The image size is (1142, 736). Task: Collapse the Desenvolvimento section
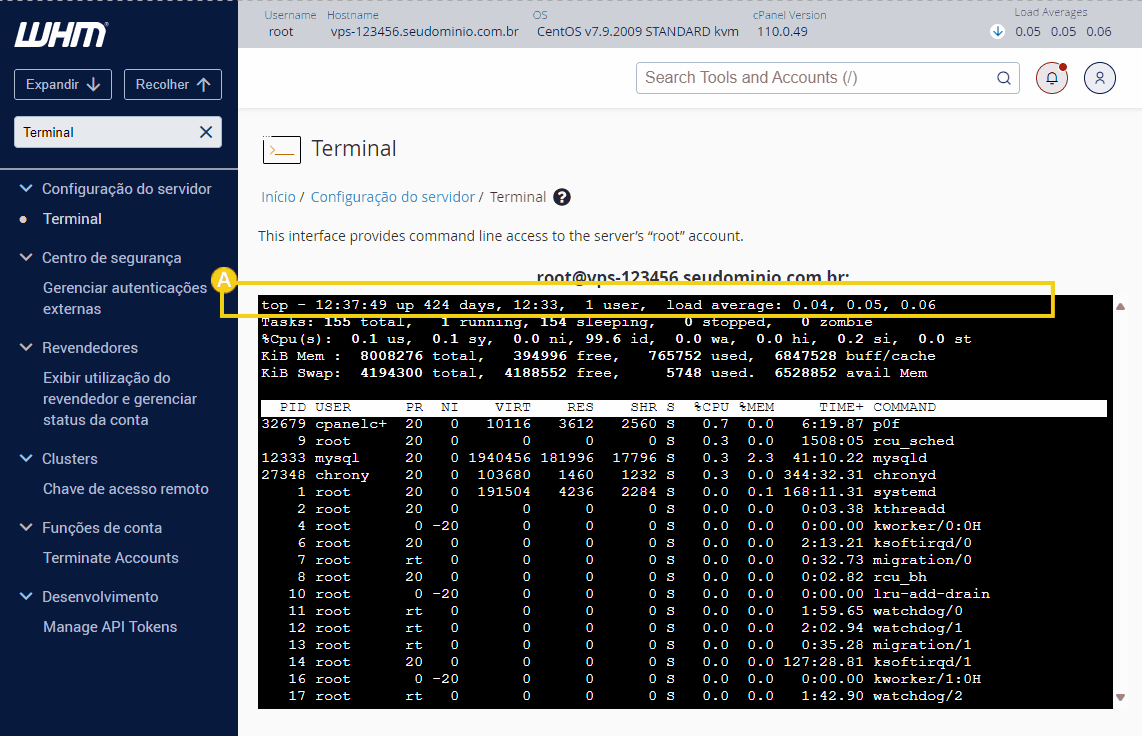24,596
